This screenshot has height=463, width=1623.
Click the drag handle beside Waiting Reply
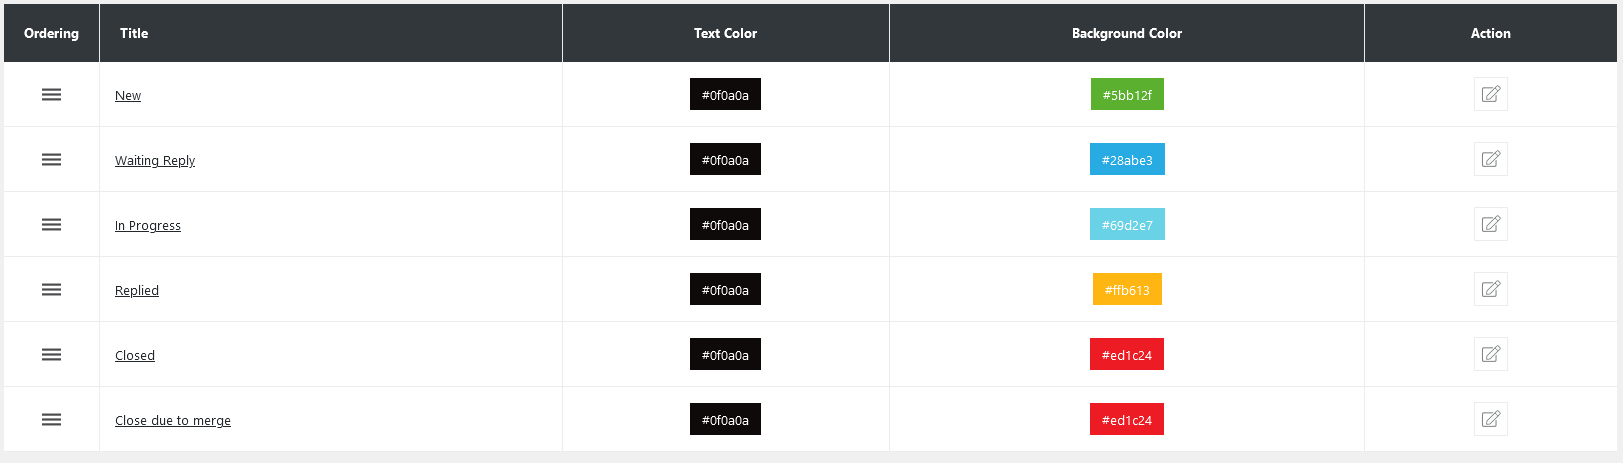coord(51,160)
